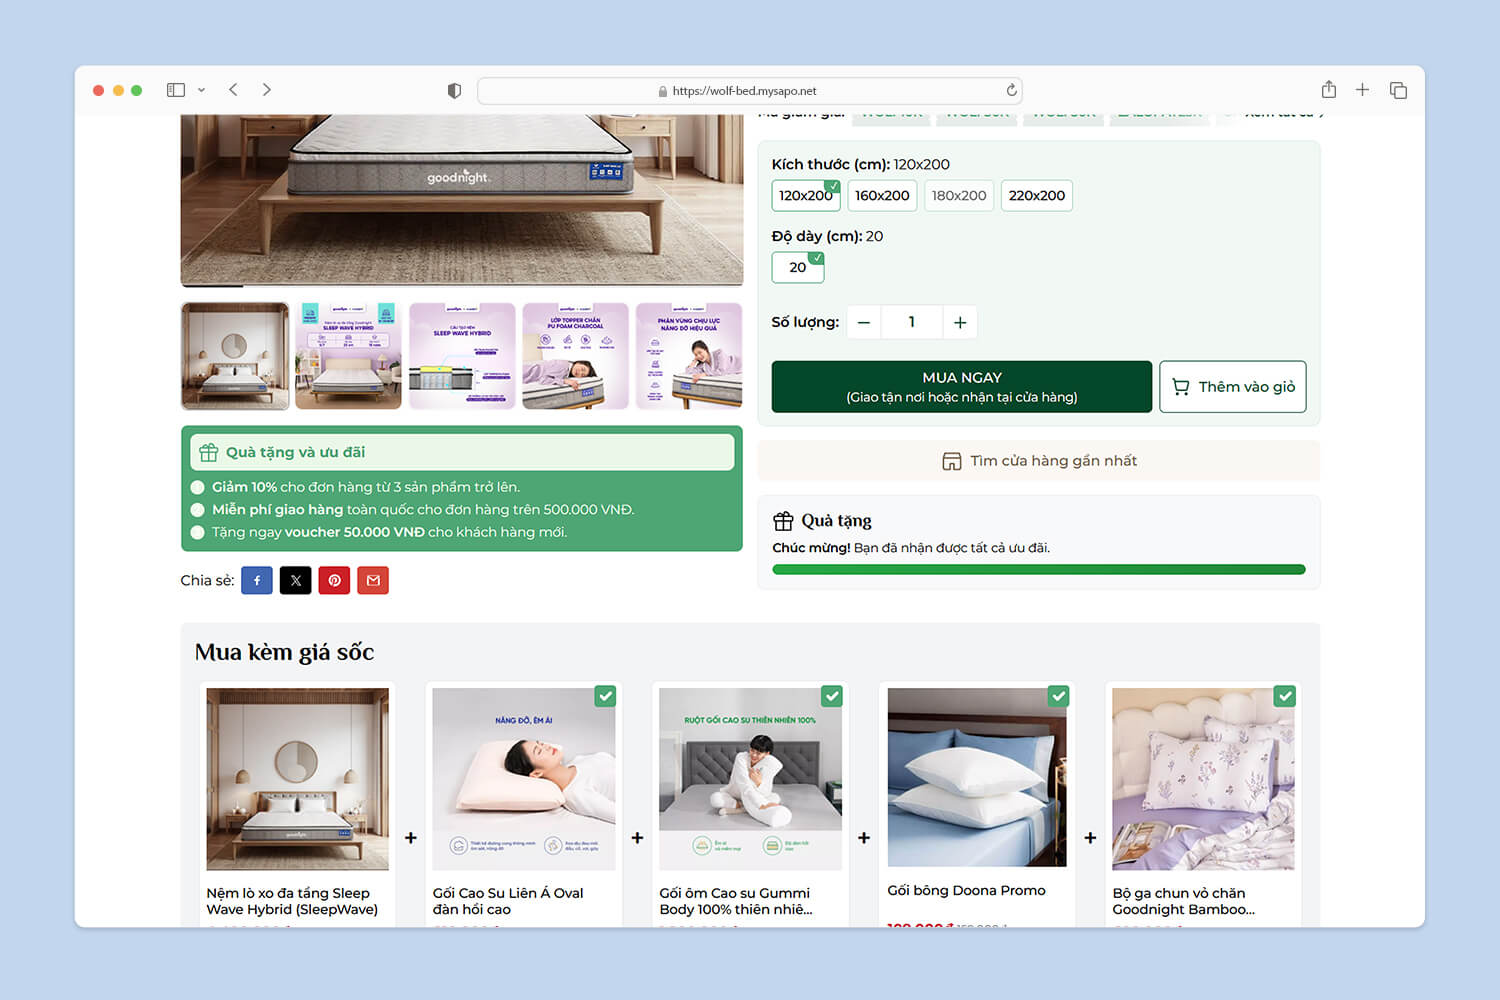Open Nệm lò xo đa tầng Sleep Wave link

pyautogui.click(x=292, y=901)
